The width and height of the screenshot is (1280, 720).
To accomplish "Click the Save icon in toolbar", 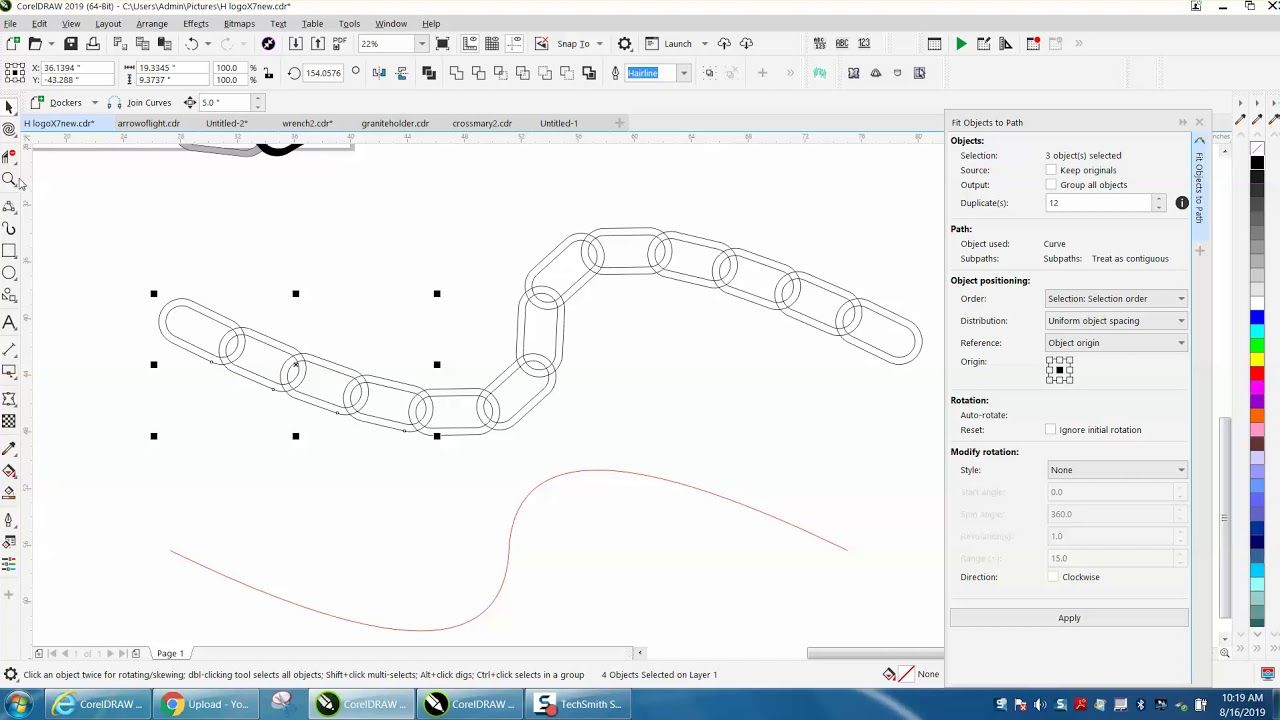I will click(71, 44).
